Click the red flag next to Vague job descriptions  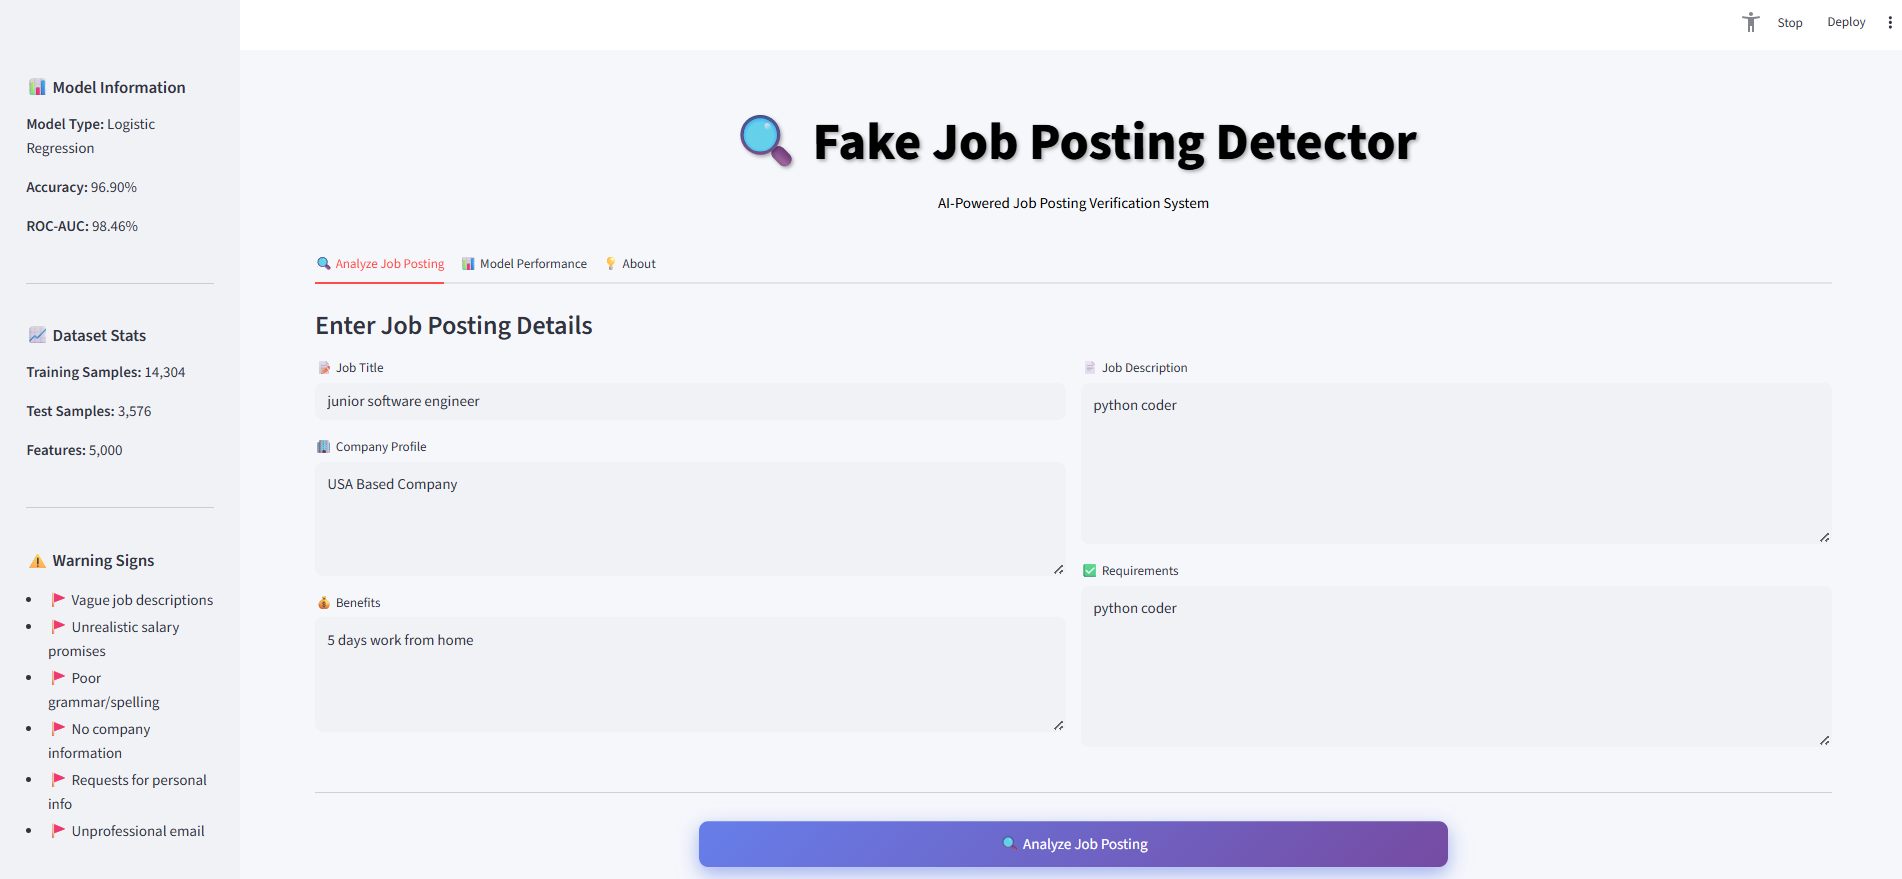[58, 599]
